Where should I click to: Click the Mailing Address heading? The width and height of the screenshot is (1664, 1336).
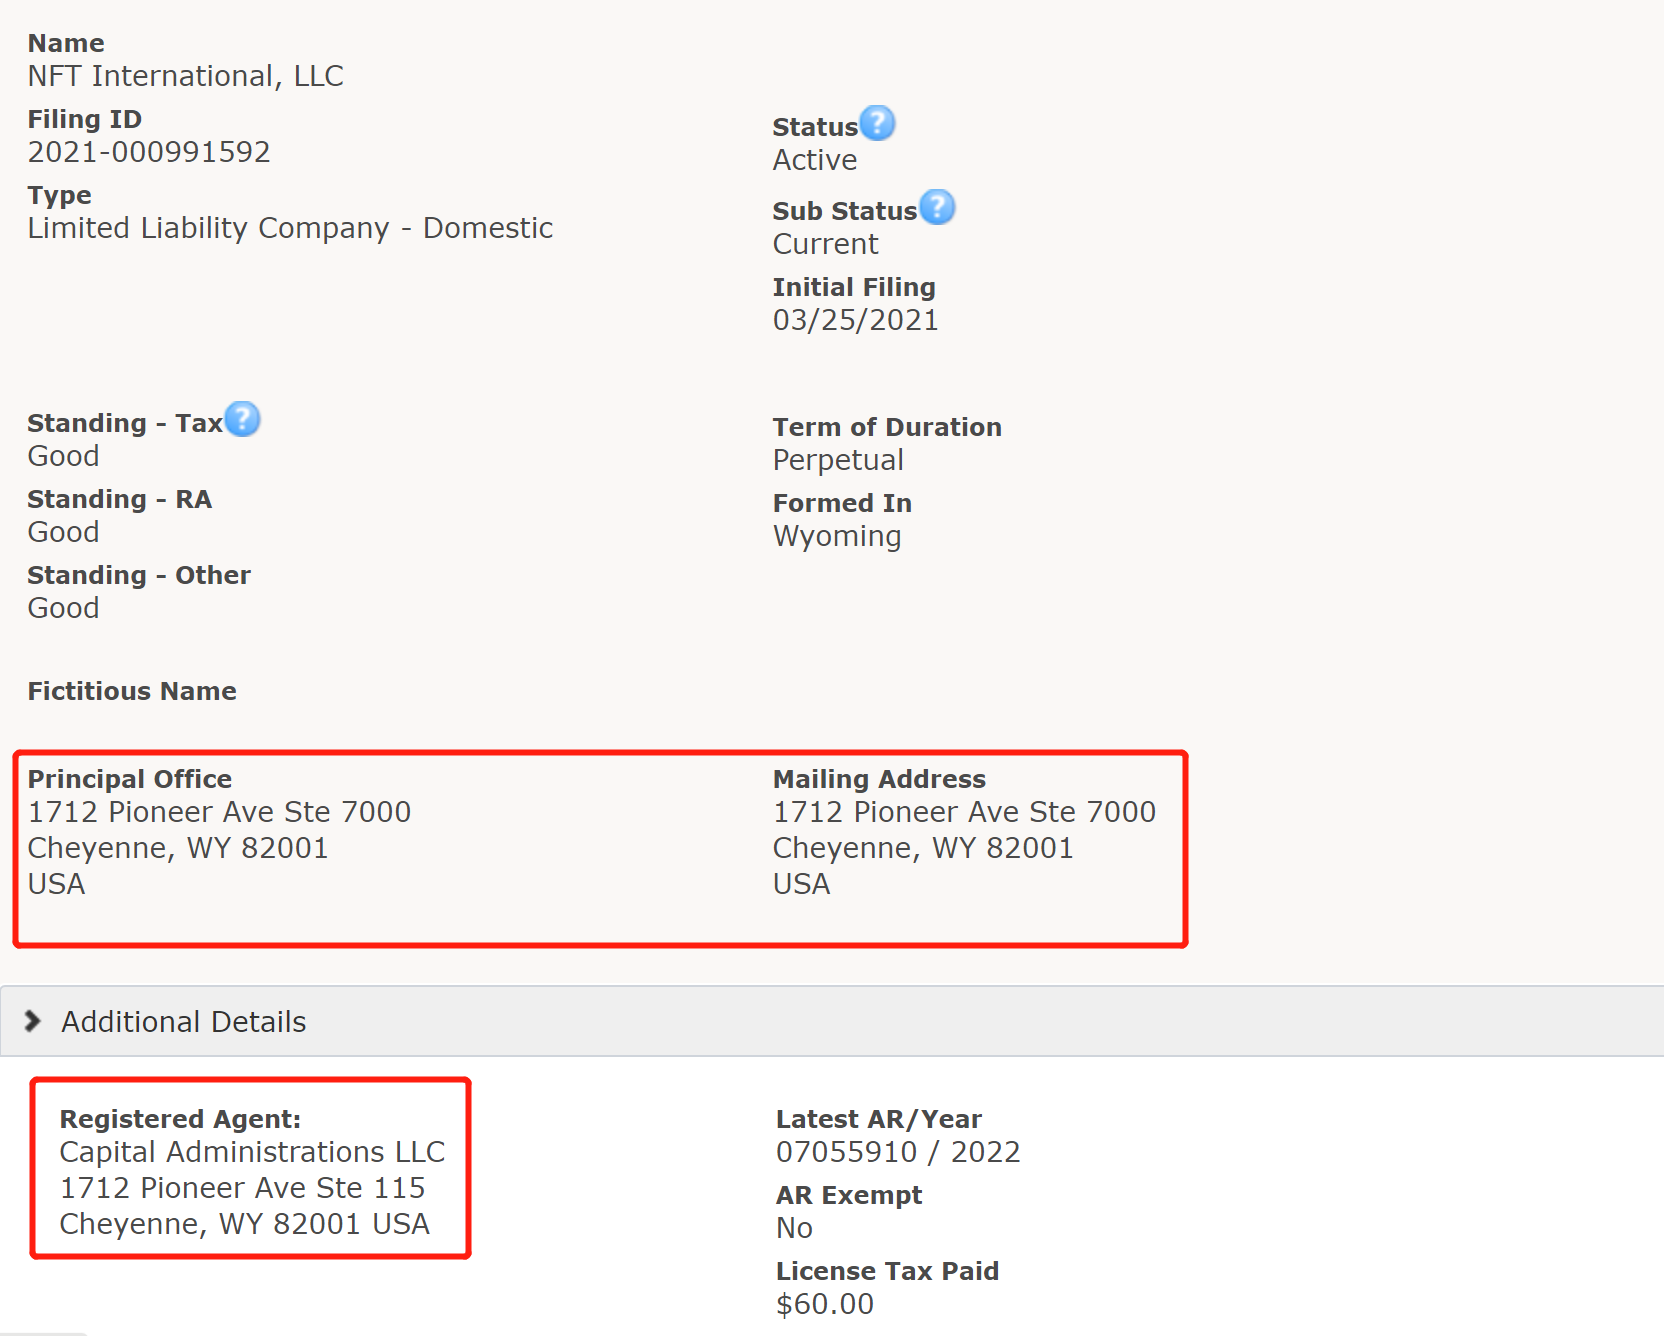[879, 779]
